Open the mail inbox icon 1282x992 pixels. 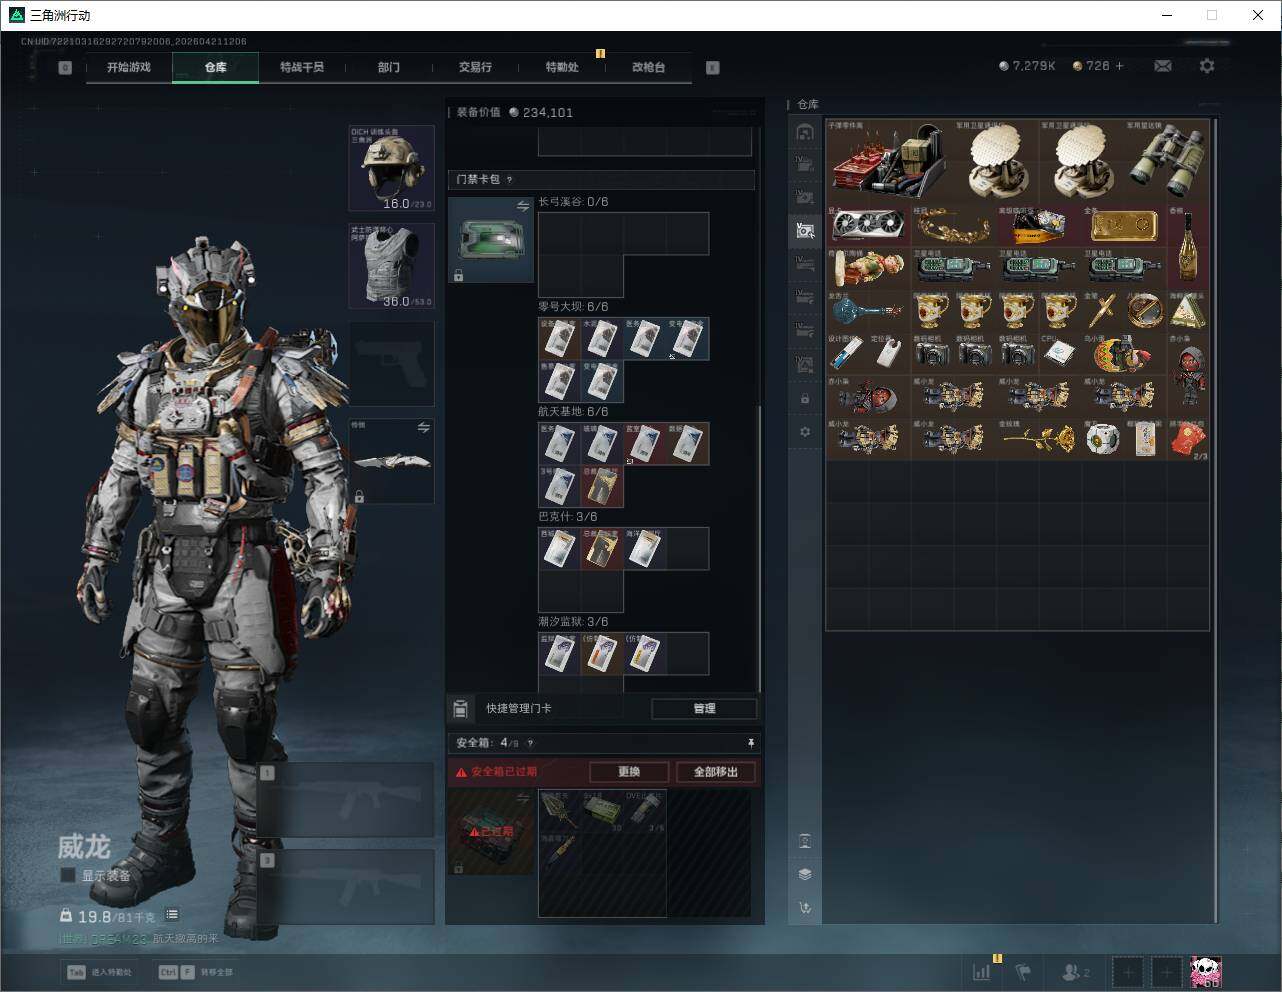[1163, 66]
